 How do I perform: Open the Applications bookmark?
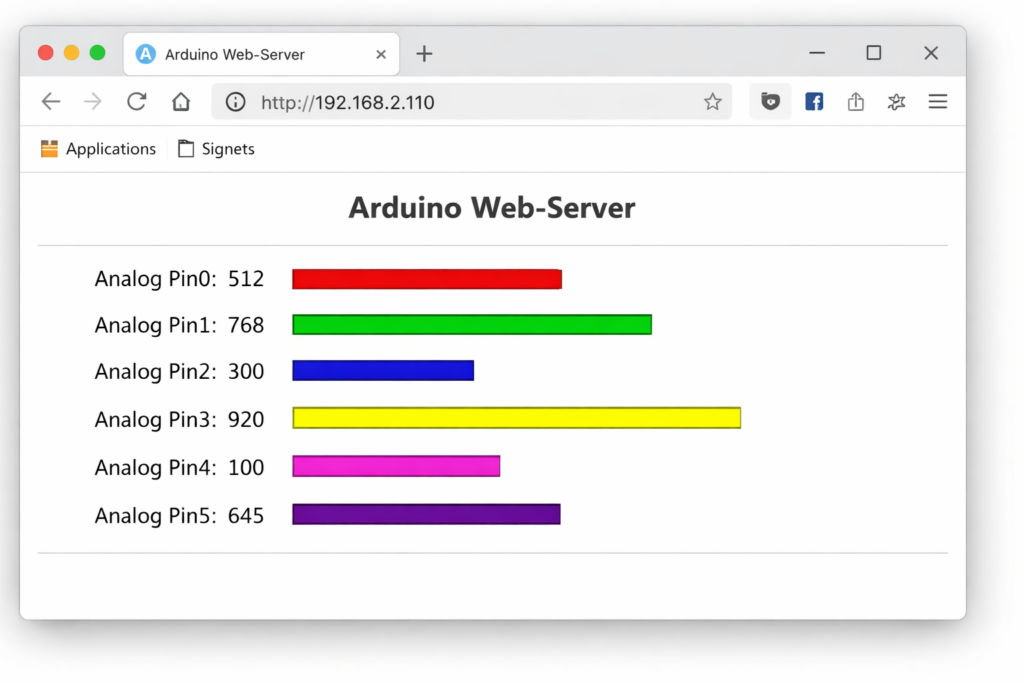tap(99, 149)
